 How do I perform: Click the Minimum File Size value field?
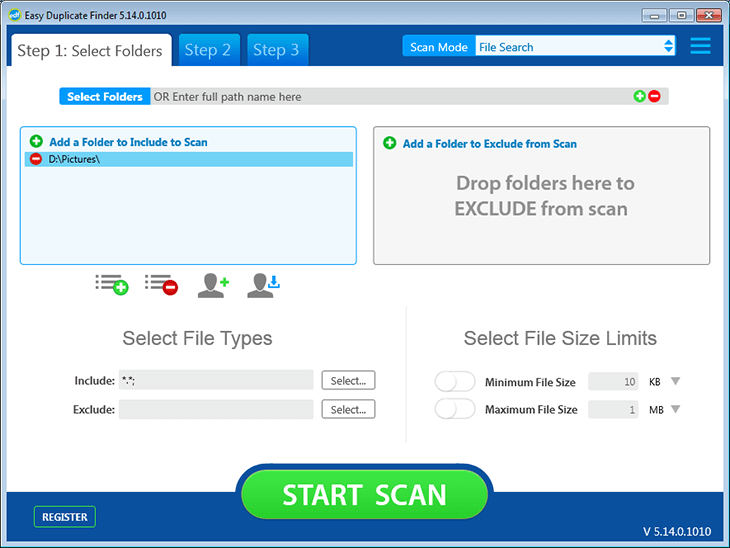613,382
